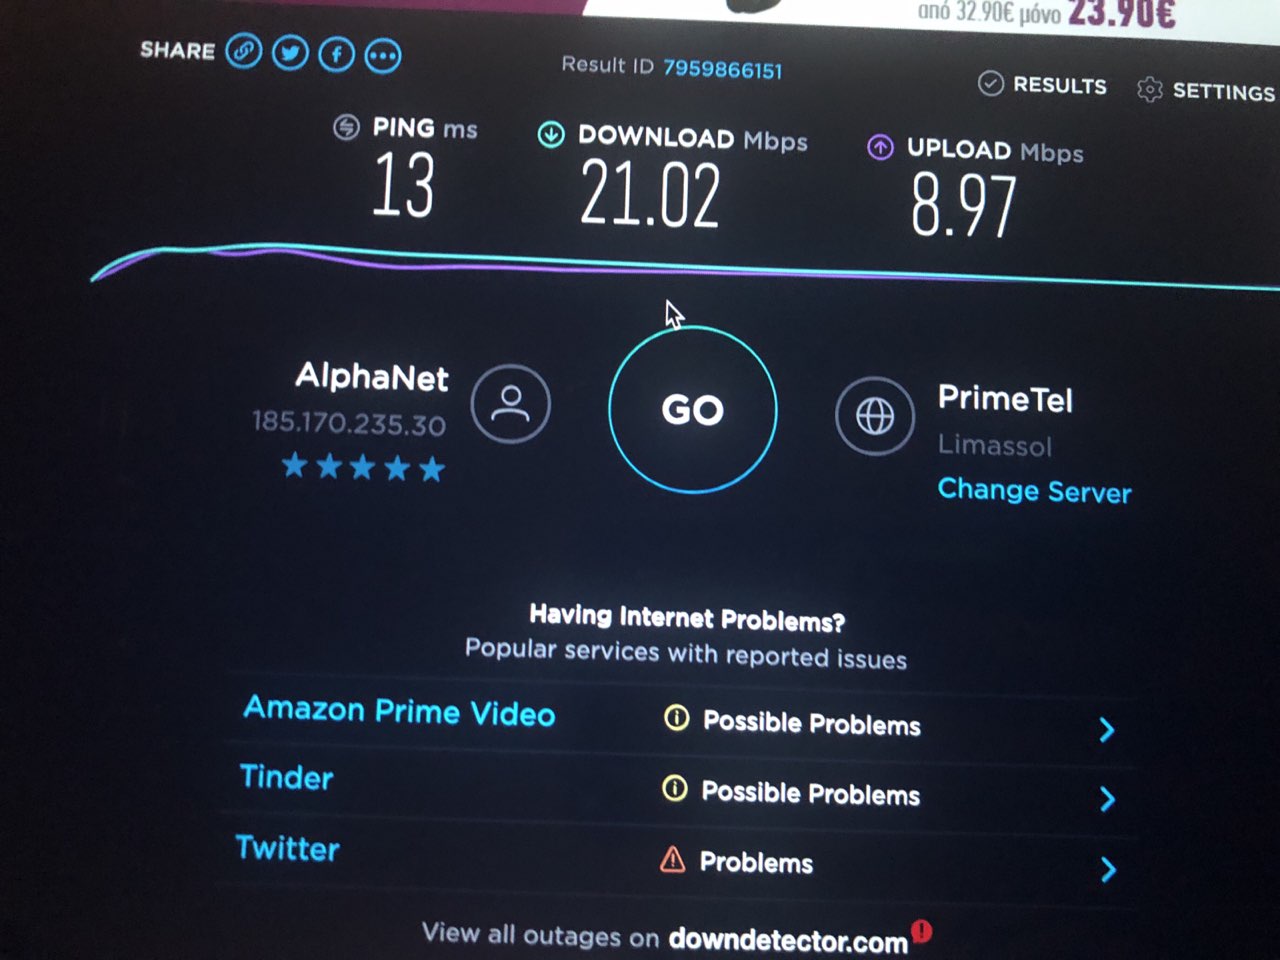Start speed test with GO button
Screen dimensions: 1280x960
[692, 410]
